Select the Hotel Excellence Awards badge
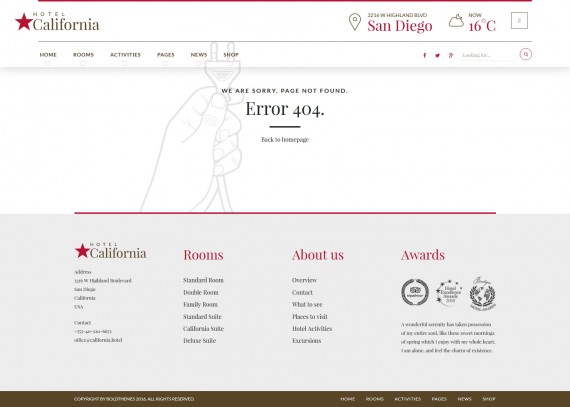The height and width of the screenshot is (407, 570). coord(449,293)
